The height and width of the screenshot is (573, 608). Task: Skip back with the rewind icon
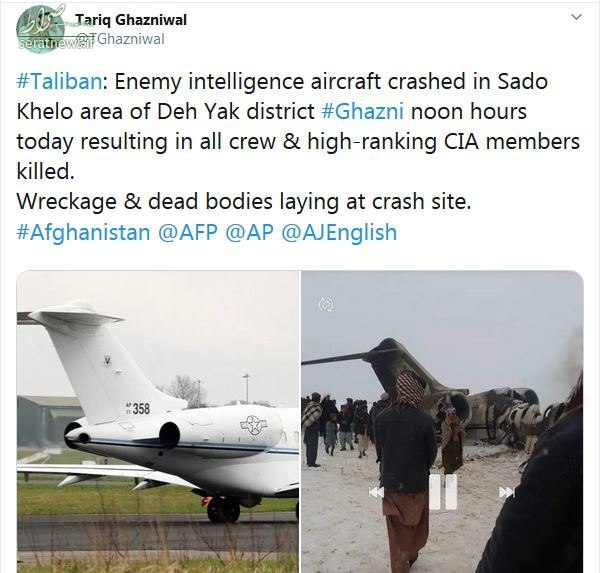(x=376, y=492)
